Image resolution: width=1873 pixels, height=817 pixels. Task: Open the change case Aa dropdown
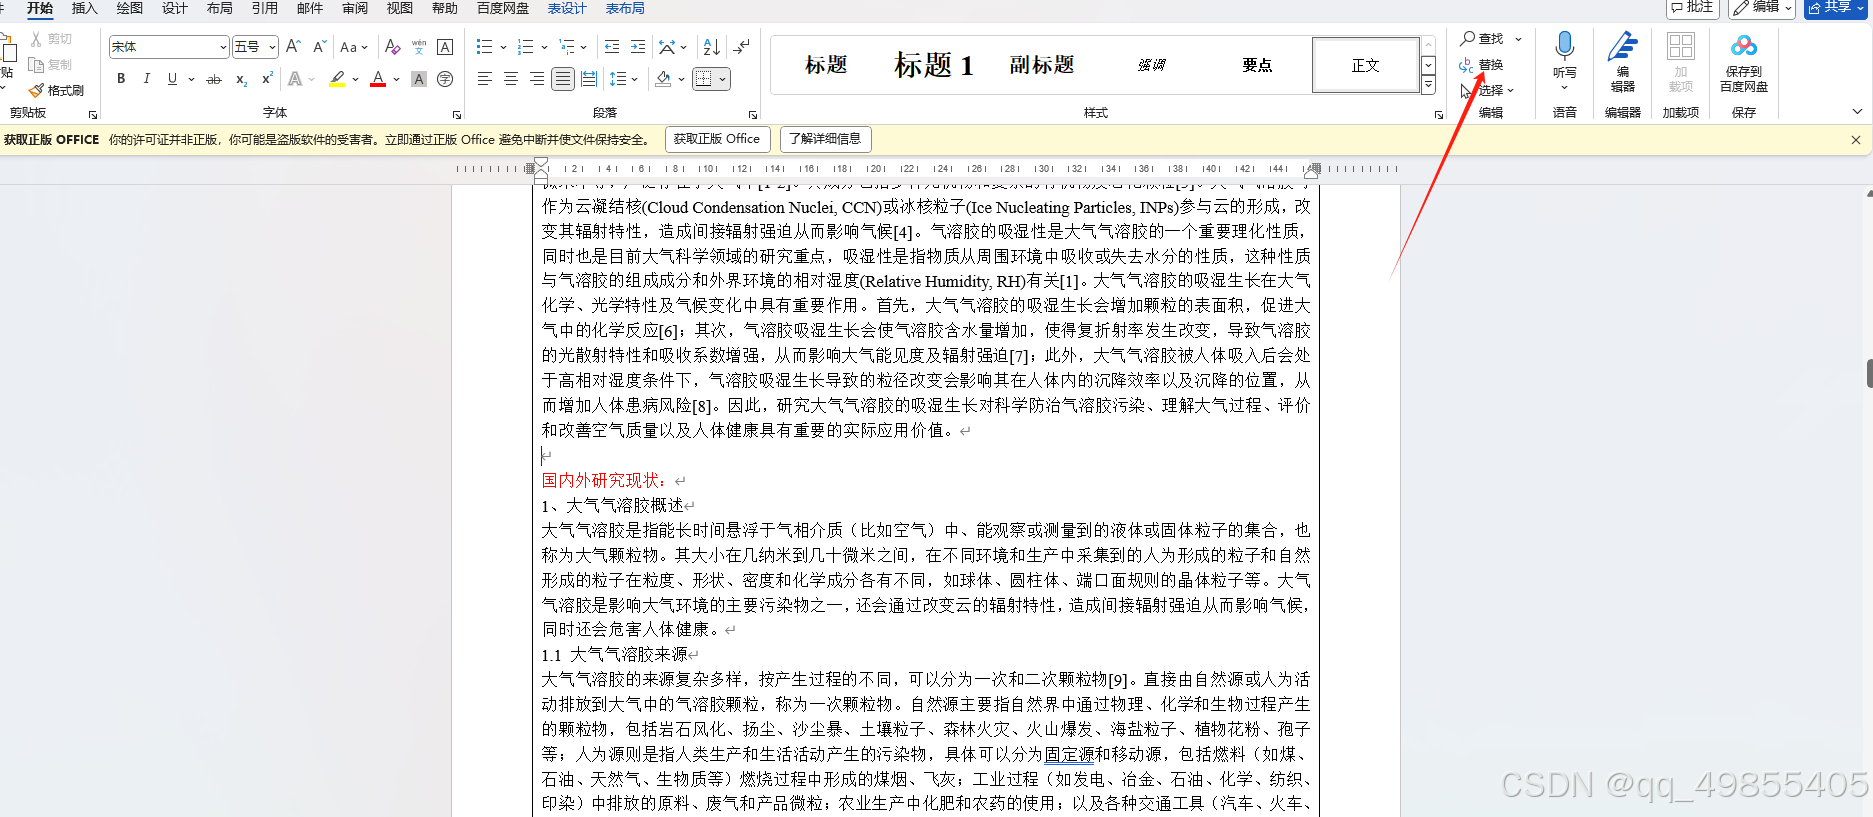coord(354,47)
